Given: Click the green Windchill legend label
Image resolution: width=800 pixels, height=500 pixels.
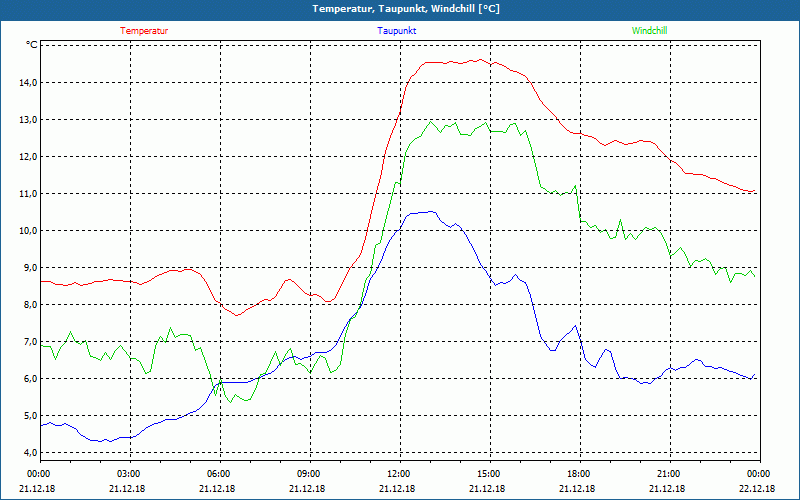Looking at the screenshot, I should [649, 31].
